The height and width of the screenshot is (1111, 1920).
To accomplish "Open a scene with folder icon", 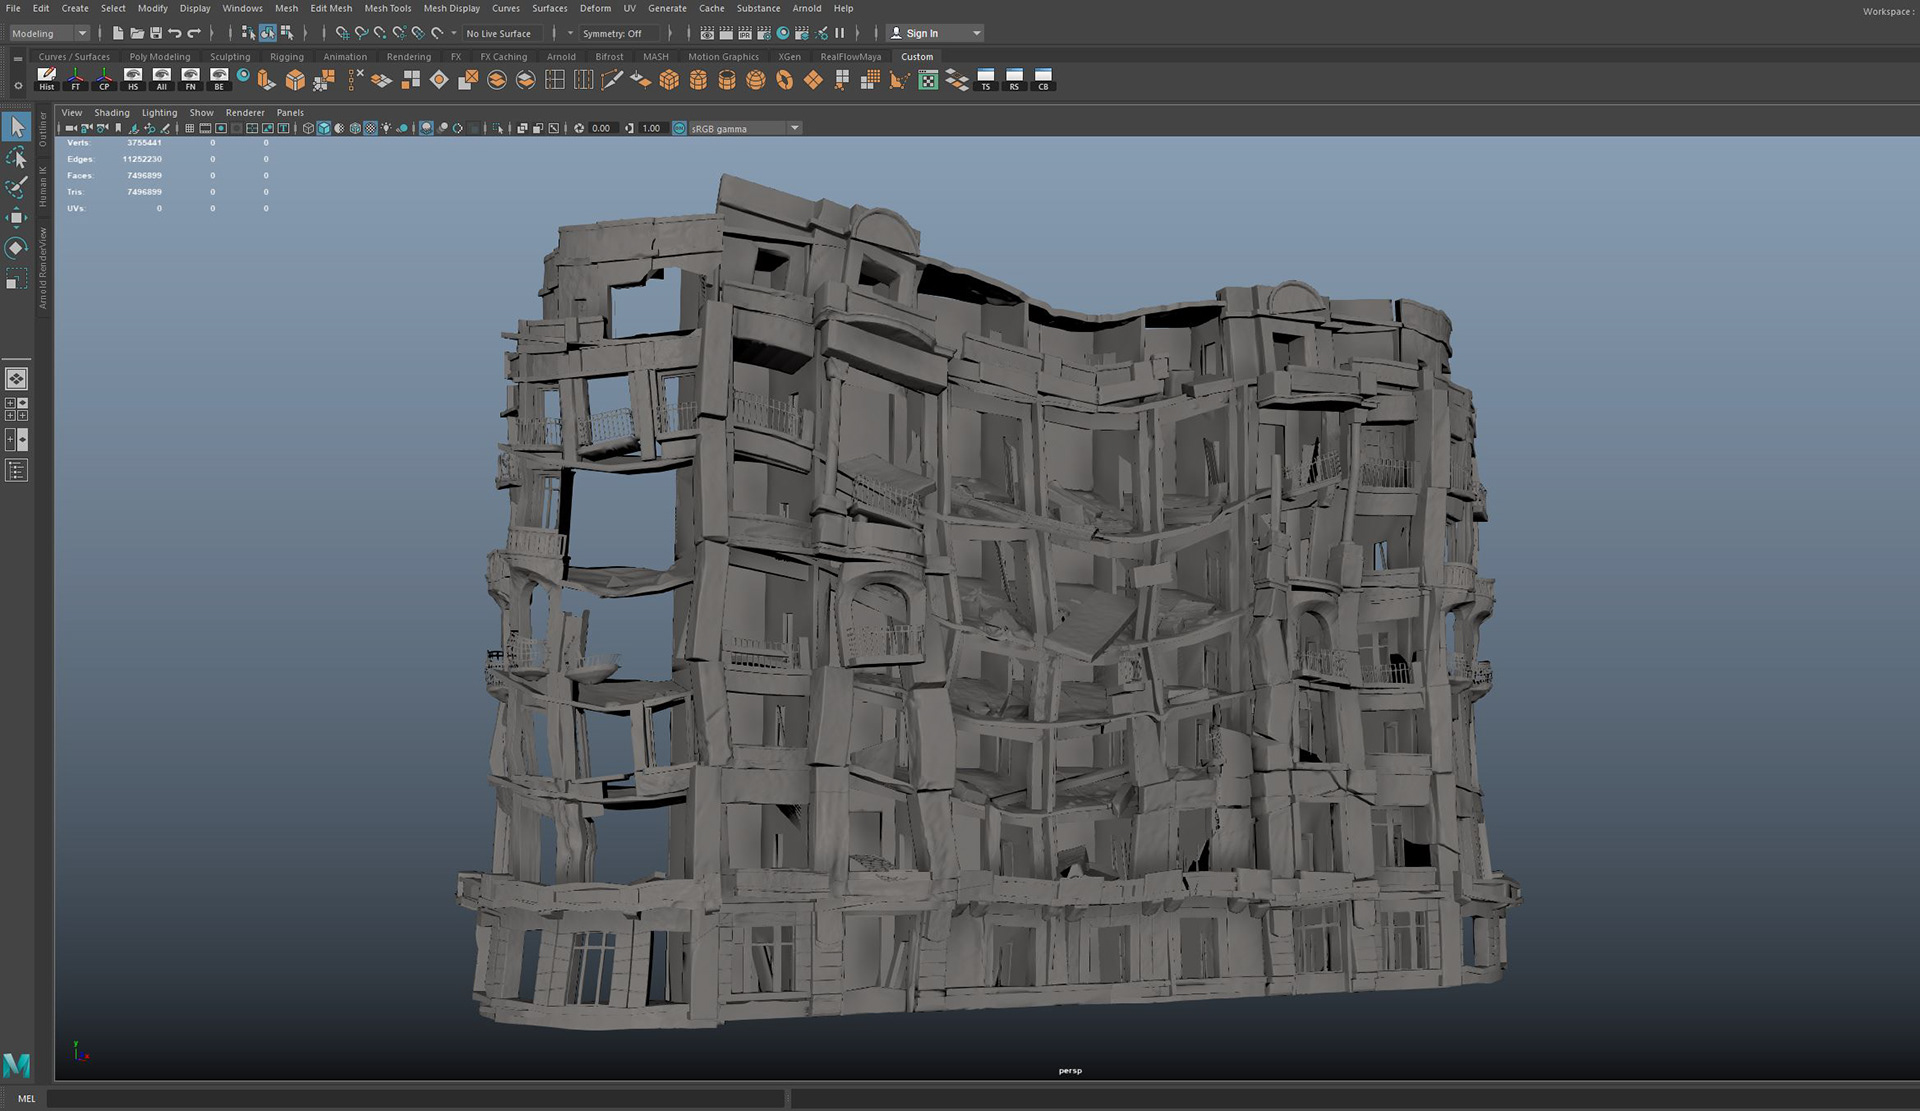I will [137, 33].
